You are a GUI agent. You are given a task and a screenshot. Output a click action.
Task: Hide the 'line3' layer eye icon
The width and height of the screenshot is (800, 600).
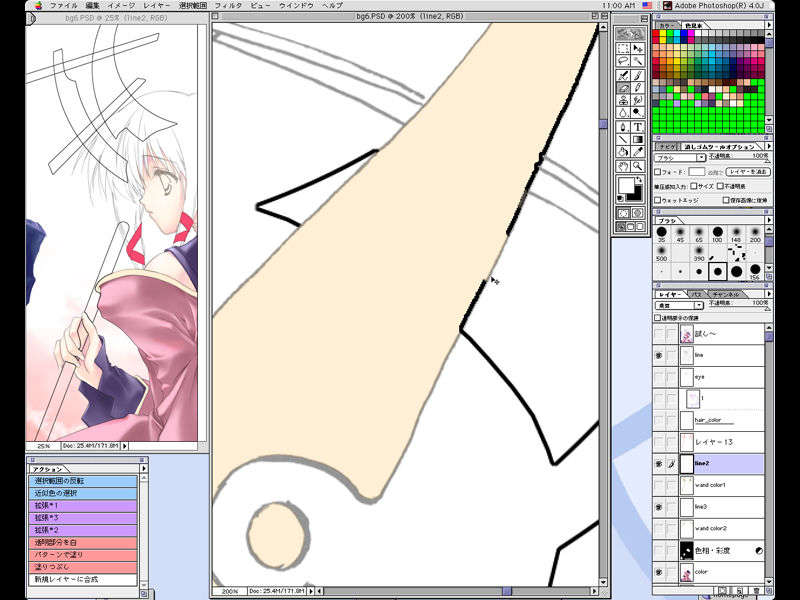659,507
